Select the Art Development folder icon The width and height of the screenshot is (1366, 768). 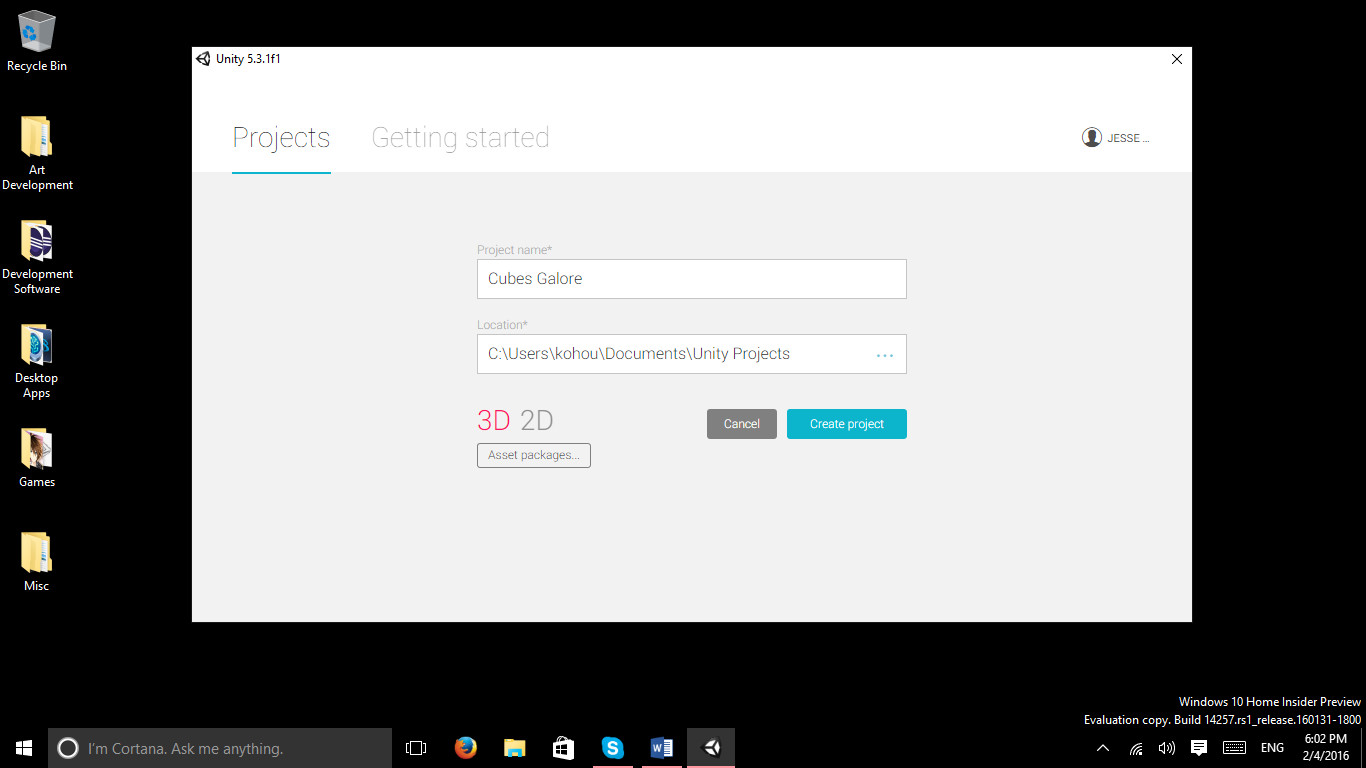click(37, 153)
